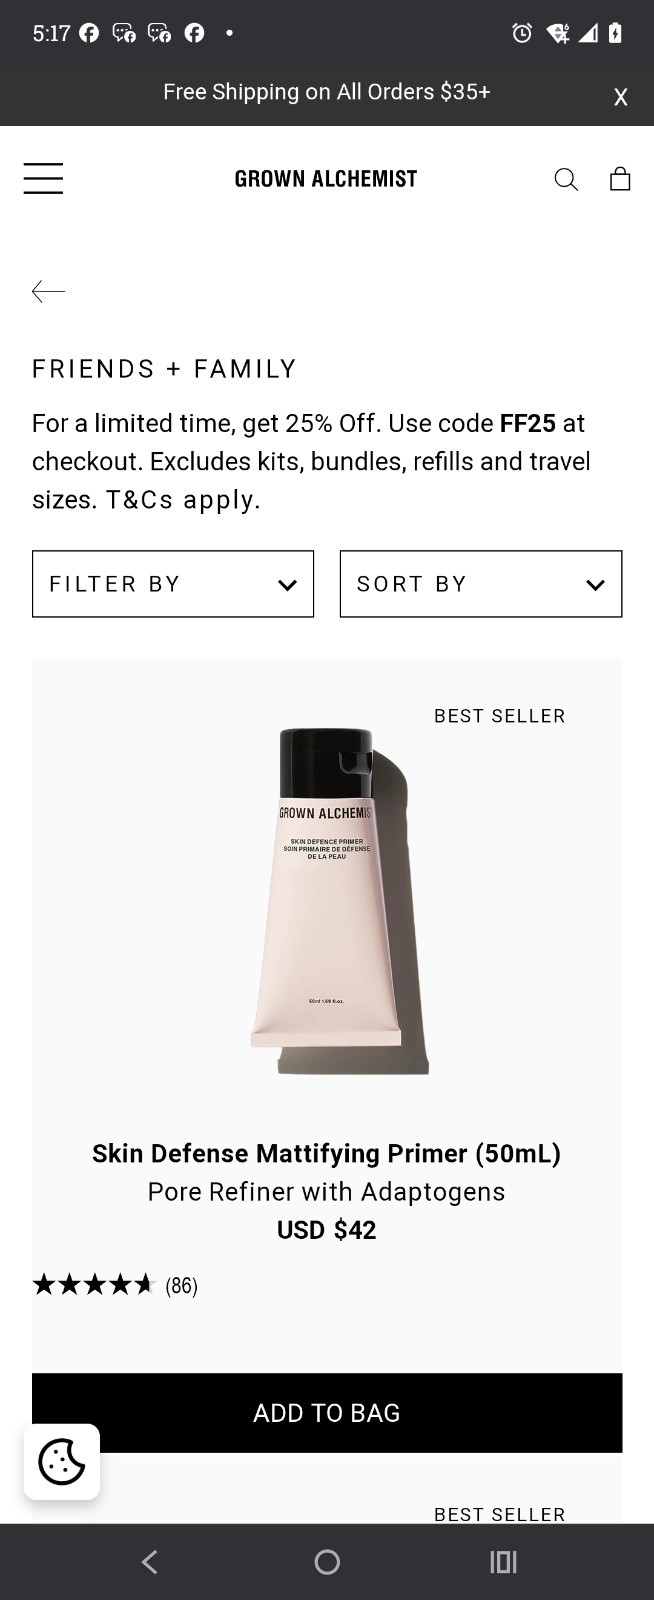Go to Grown Alchemist home logo

click(x=326, y=179)
